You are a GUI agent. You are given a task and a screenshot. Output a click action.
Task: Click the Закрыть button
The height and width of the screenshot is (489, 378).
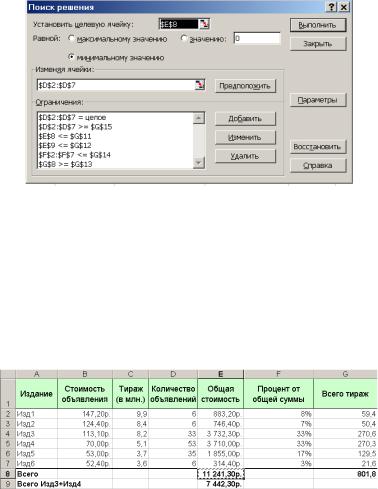[x=318, y=44]
